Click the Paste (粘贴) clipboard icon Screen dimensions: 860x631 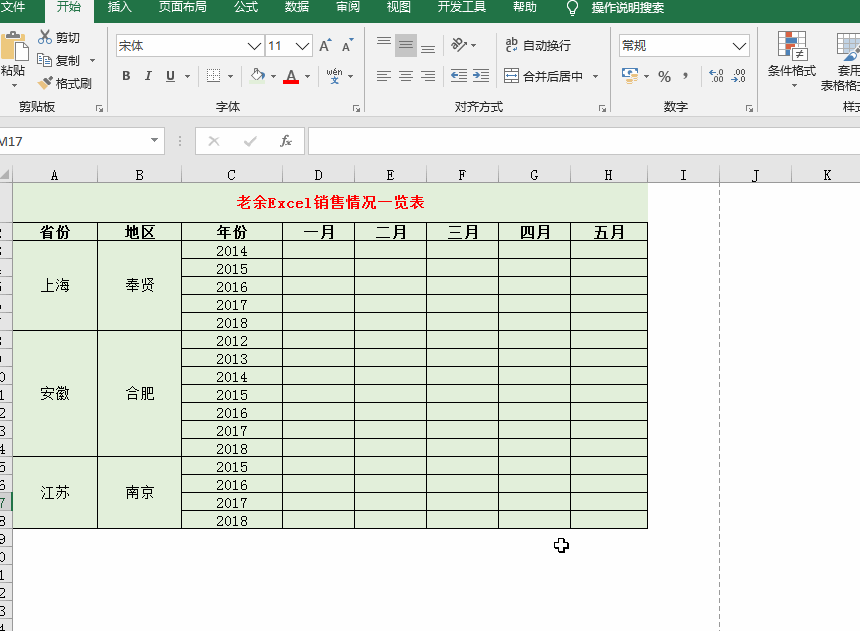coord(14,47)
